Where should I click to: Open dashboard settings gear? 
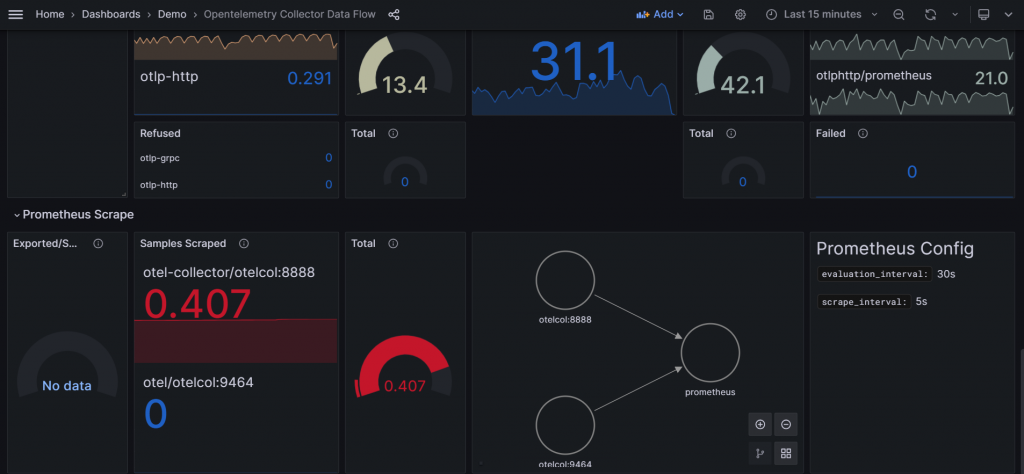click(740, 14)
